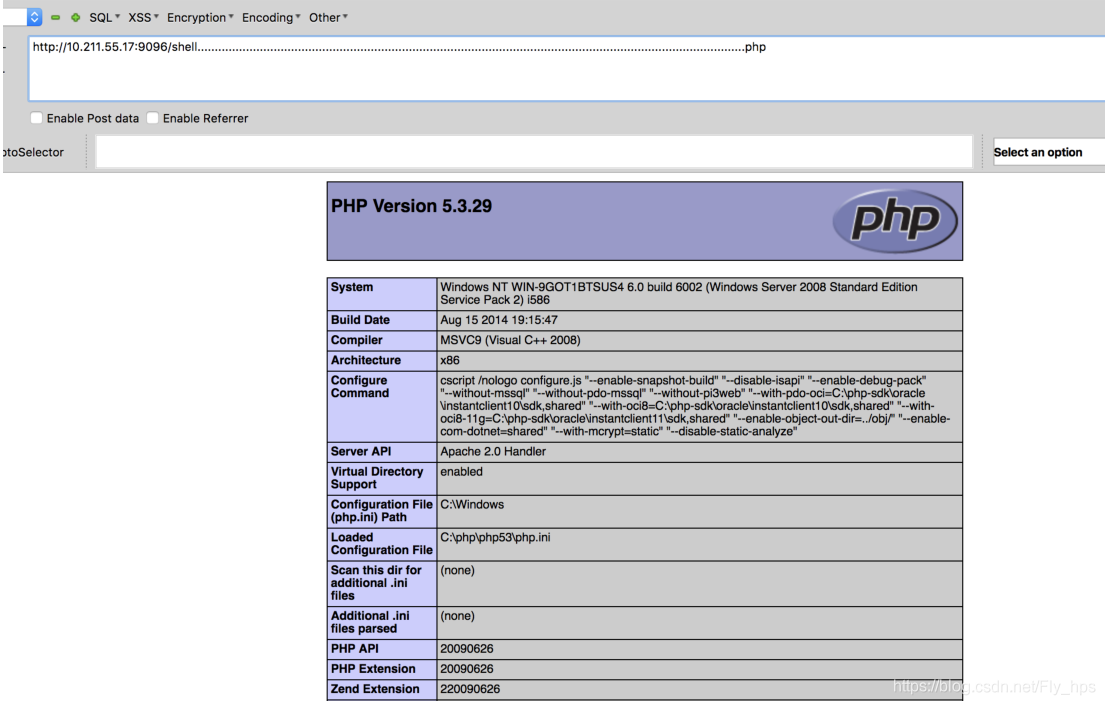Open the SQL menu
This screenshot has width=1105, height=705.
coord(104,18)
